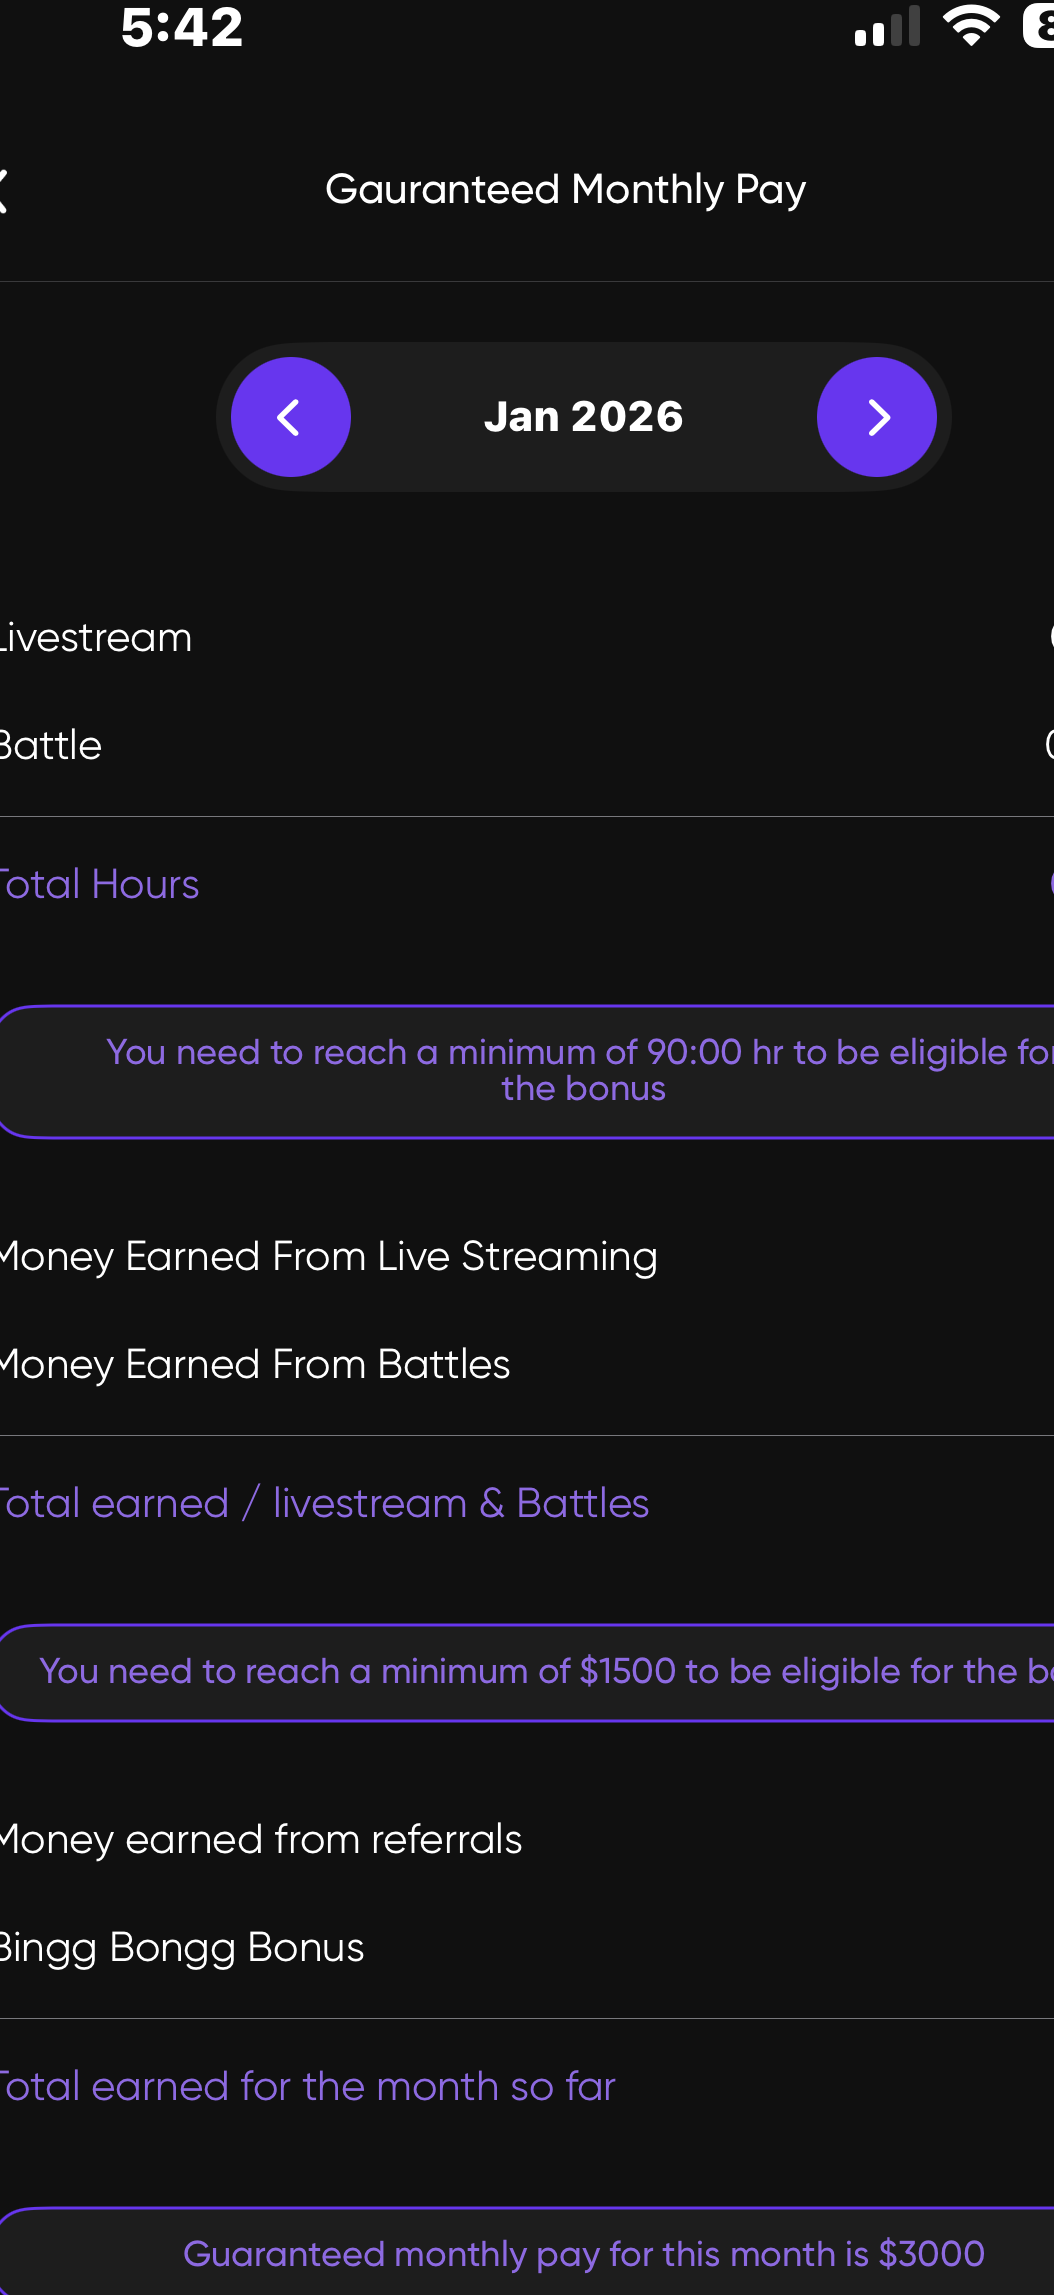Tap the cellular signal bars
Screen dimensions: 1054x2295
tap(887, 27)
